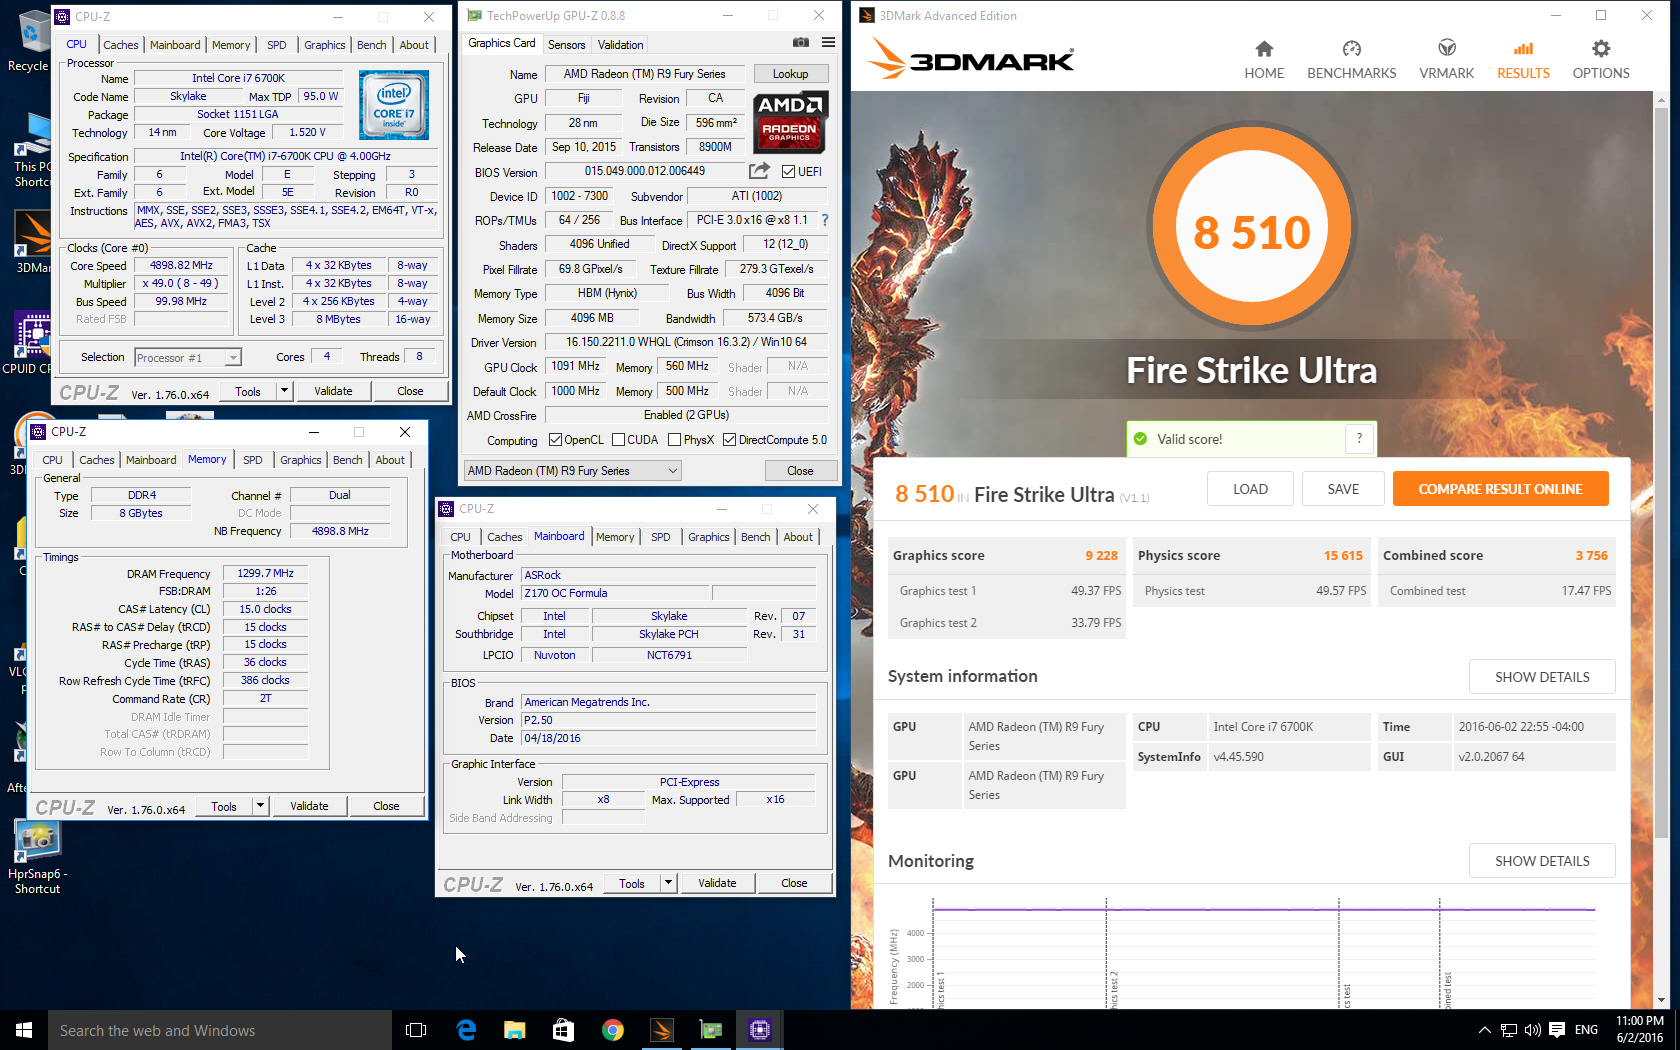Click the monitoring frequency graph
The height and width of the screenshot is (1050, 1680).
tap(1262, 952)
